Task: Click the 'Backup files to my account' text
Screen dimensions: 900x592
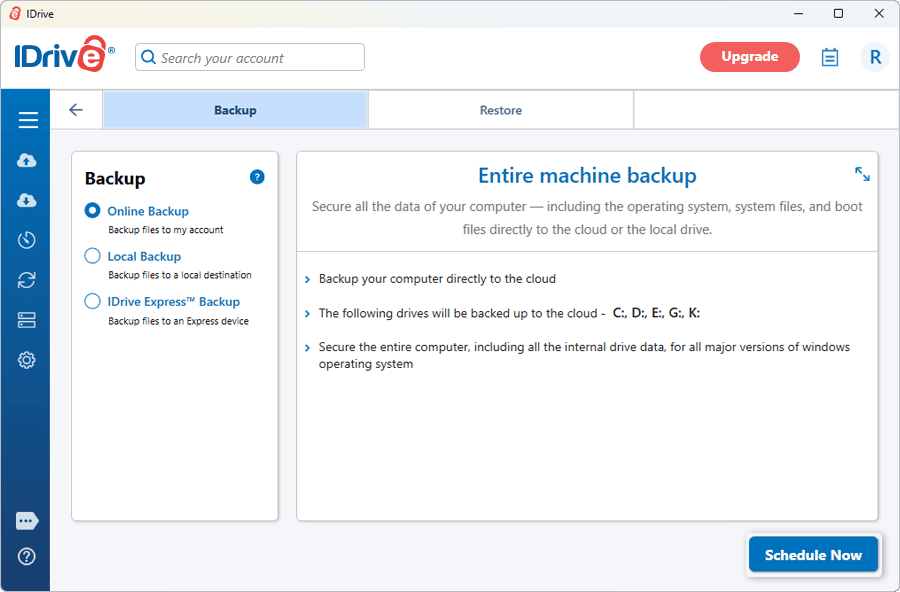Action: pos(166,230)
